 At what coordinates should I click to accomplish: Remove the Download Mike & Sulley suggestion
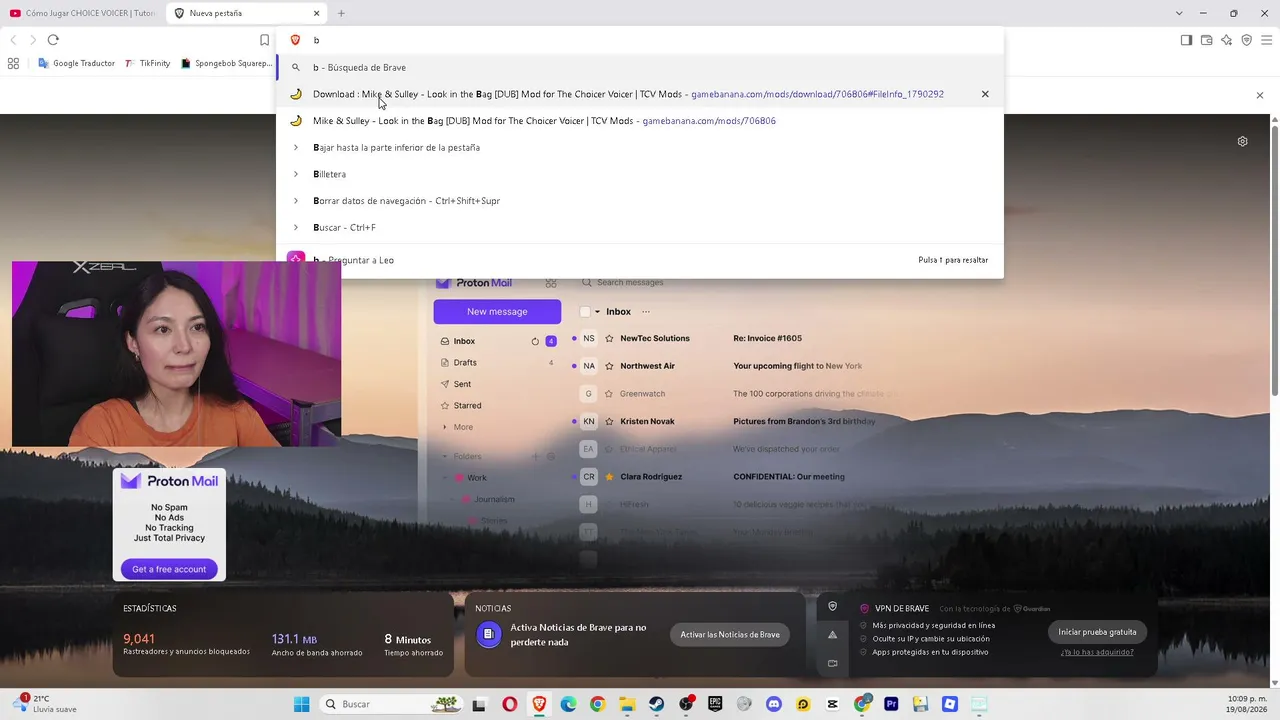[985, 94]
